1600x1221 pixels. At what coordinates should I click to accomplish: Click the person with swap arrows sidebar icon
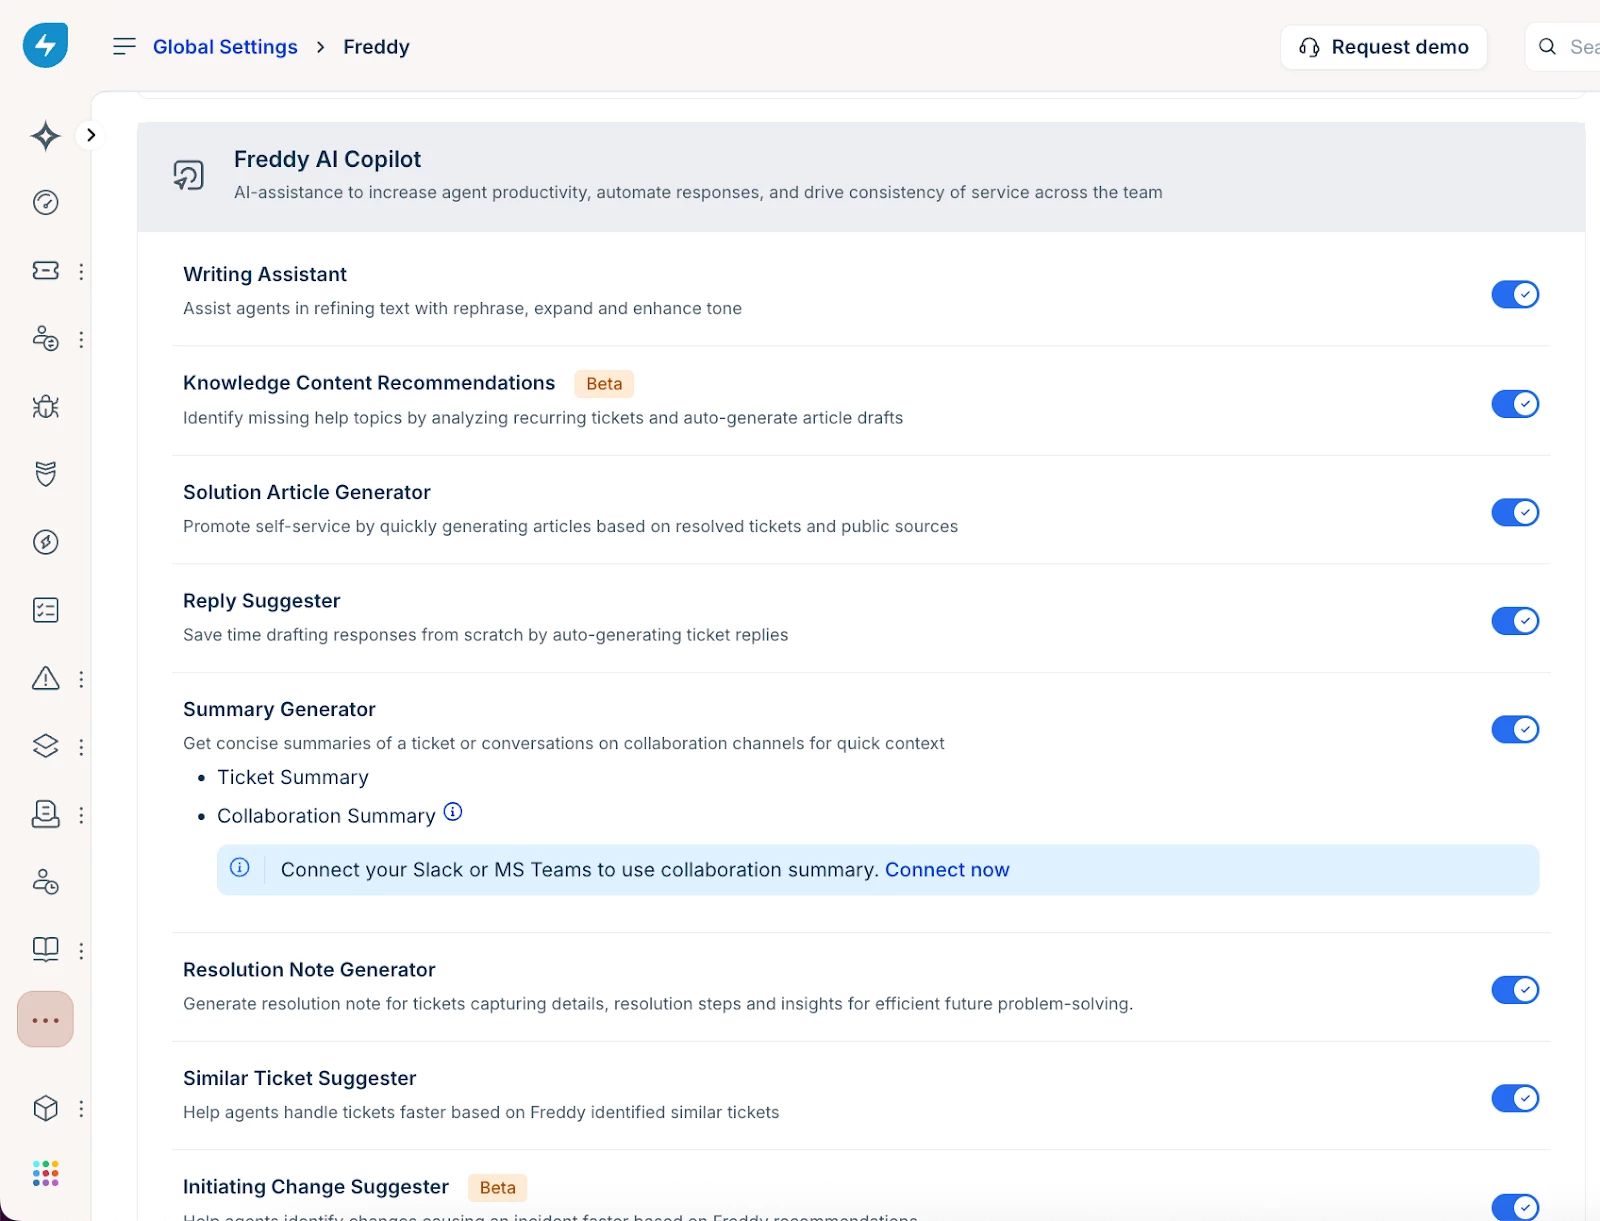pyautogui.click(x=45, y=339)
